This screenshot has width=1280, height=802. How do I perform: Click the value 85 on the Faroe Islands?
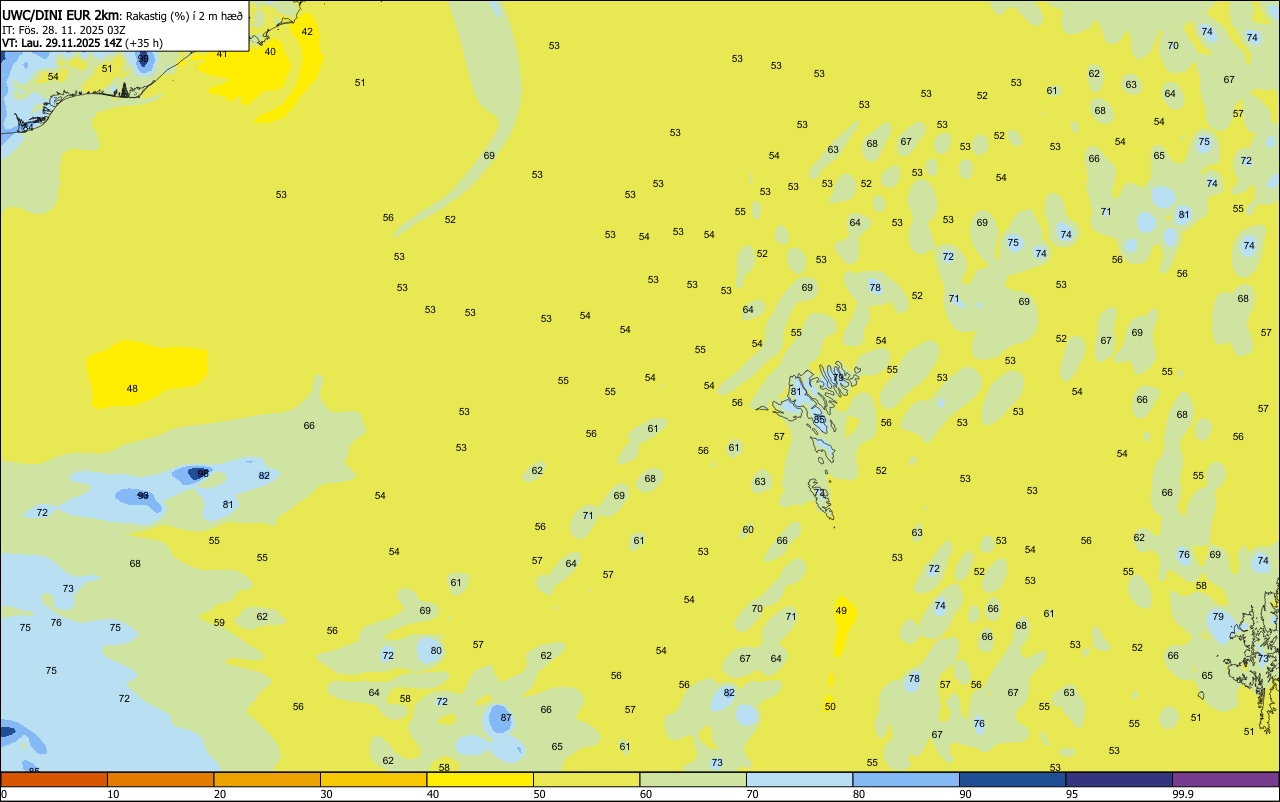point(820,419)
